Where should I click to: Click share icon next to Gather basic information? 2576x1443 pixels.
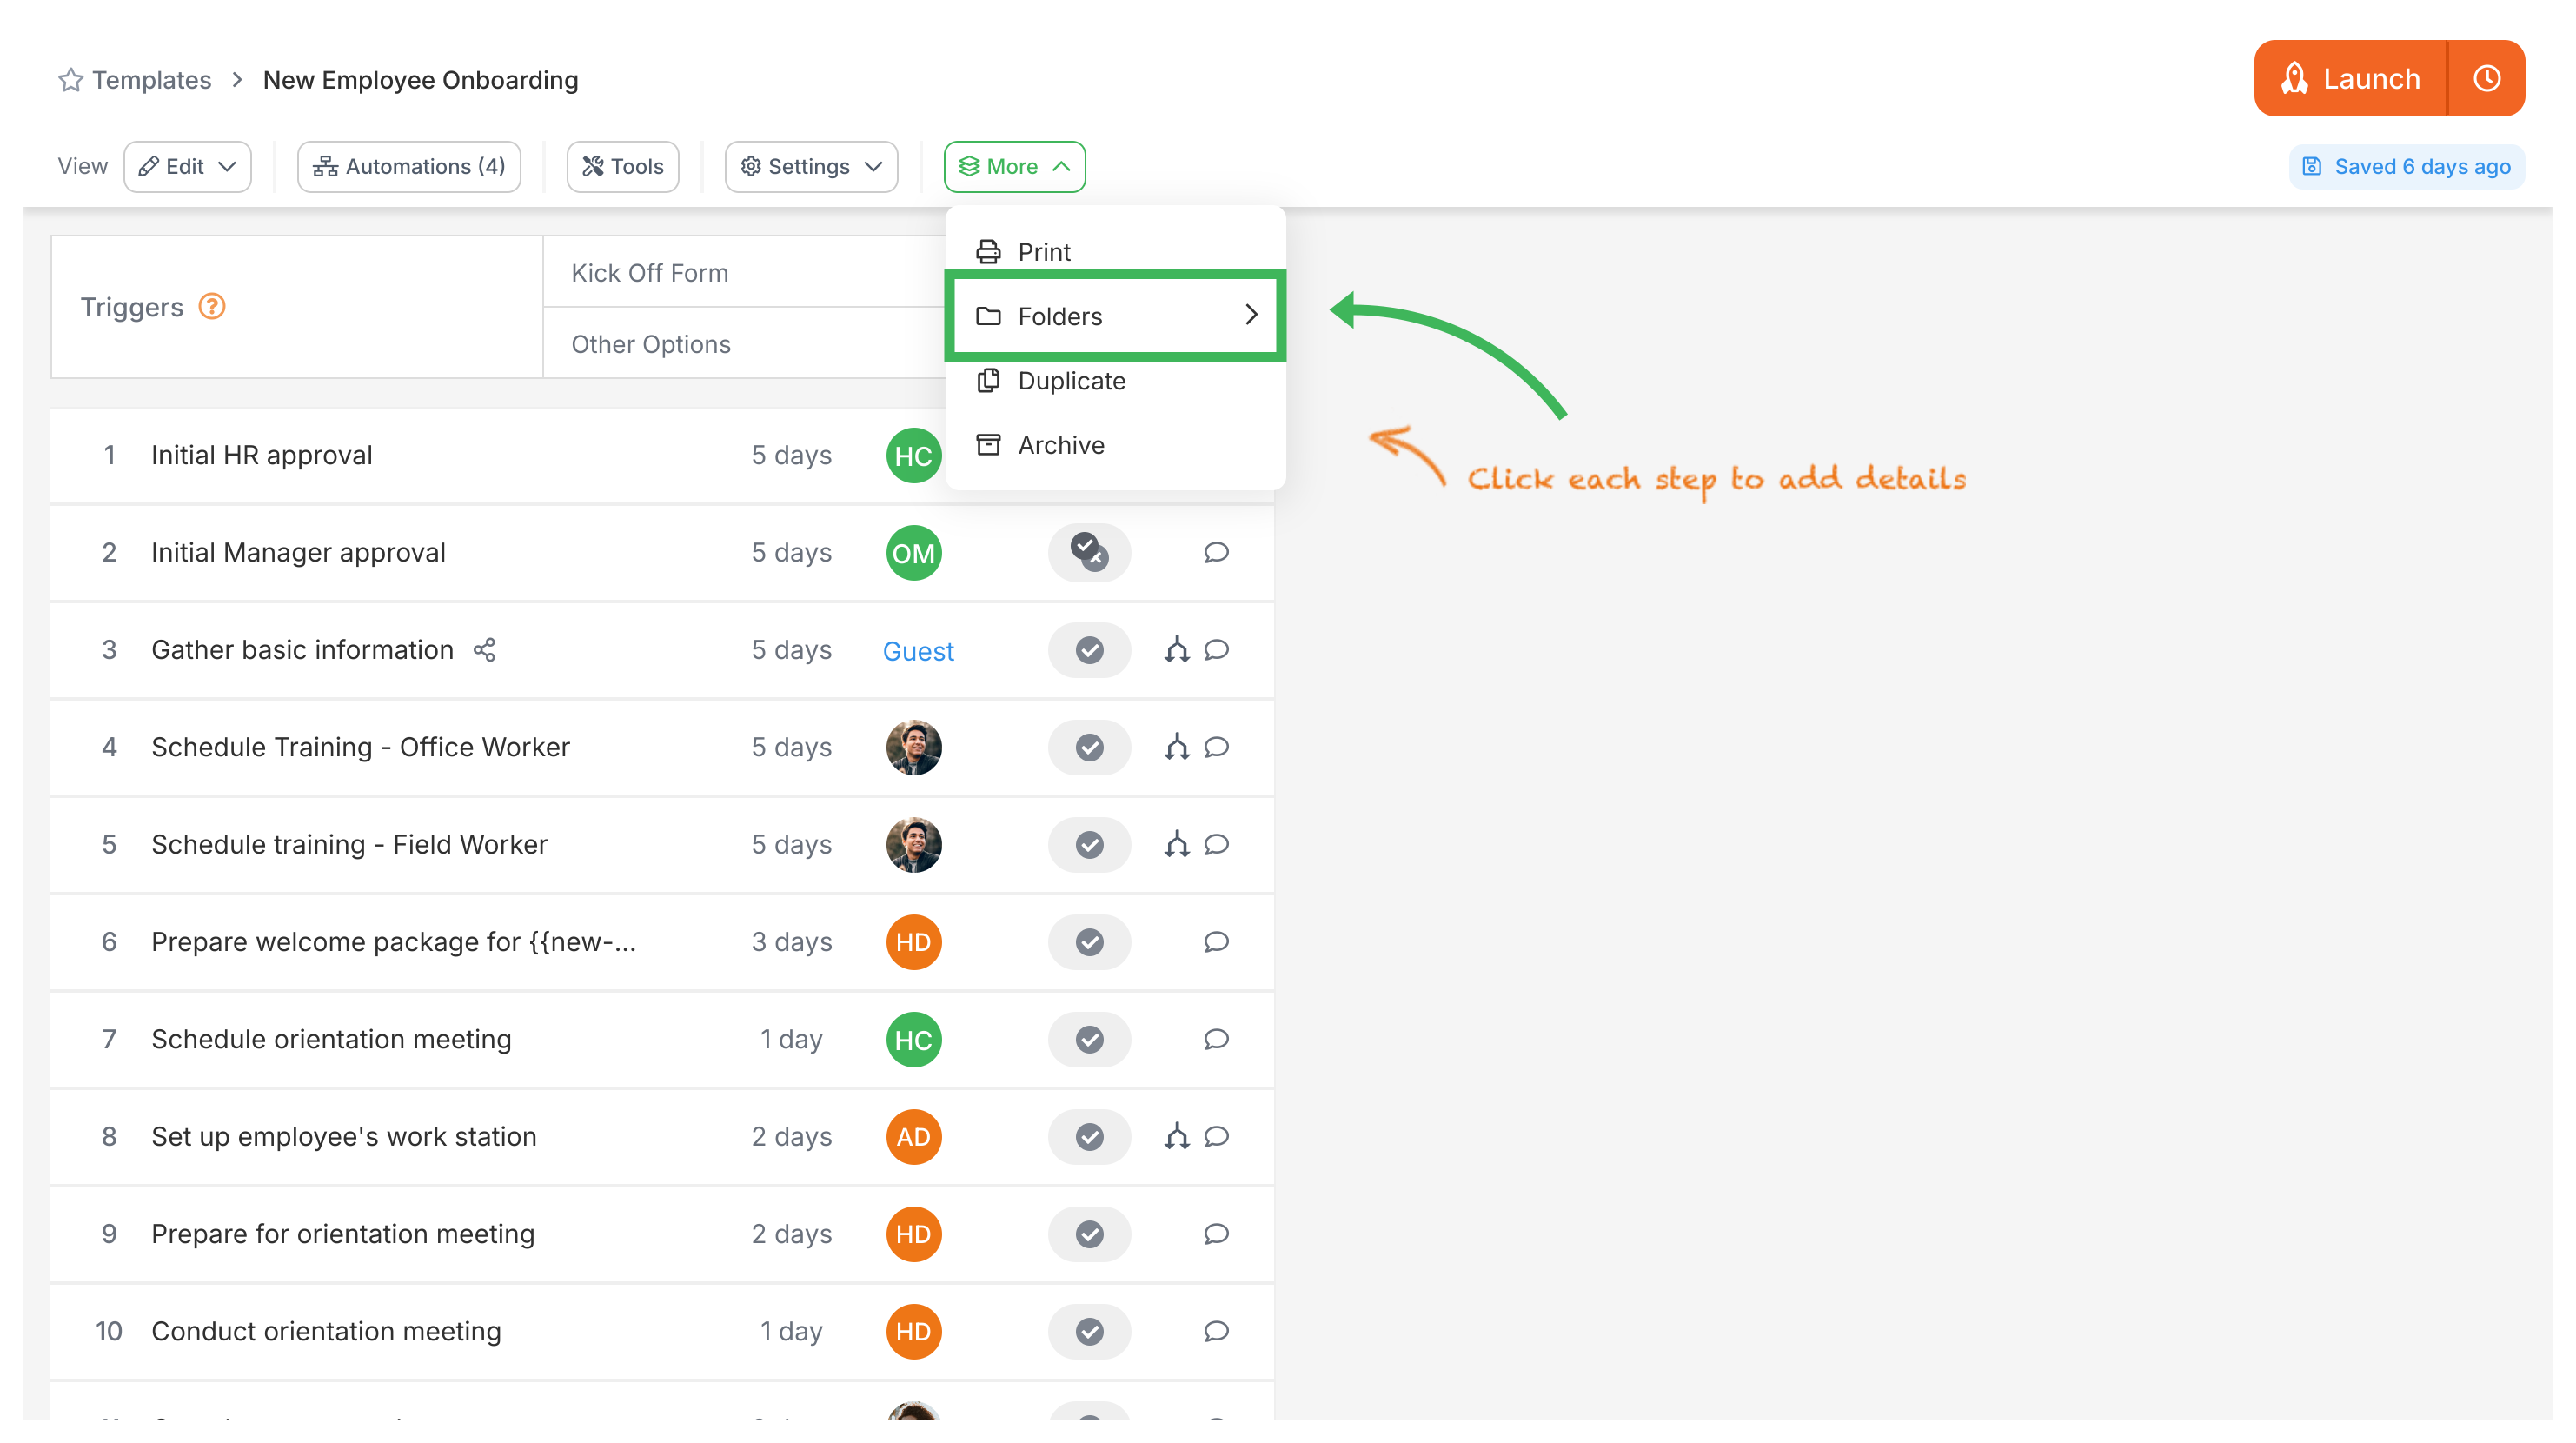485,650
